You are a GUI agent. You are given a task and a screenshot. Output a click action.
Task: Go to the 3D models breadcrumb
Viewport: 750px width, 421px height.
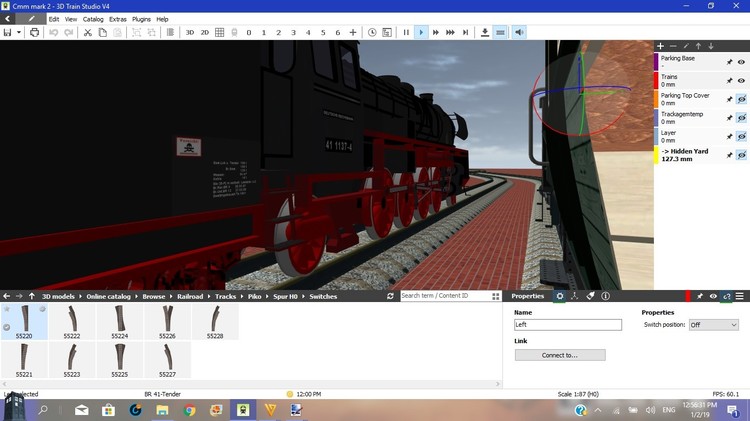coord(58,297)
